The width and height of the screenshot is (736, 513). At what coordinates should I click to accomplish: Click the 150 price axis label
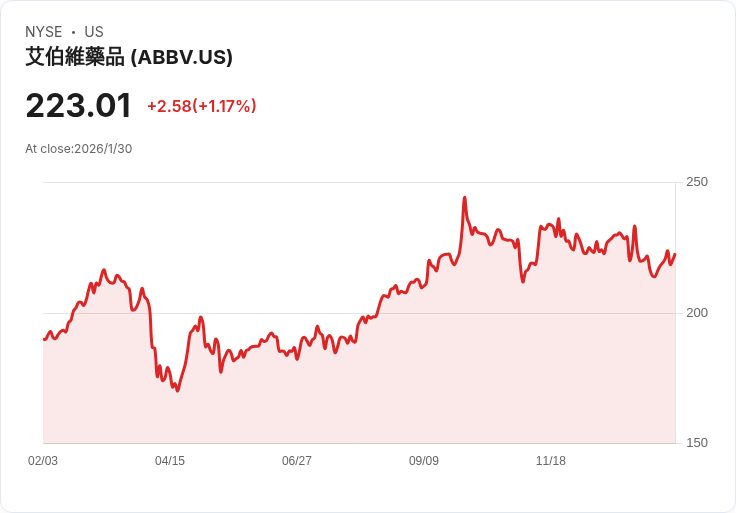click(x=697, y=443)
